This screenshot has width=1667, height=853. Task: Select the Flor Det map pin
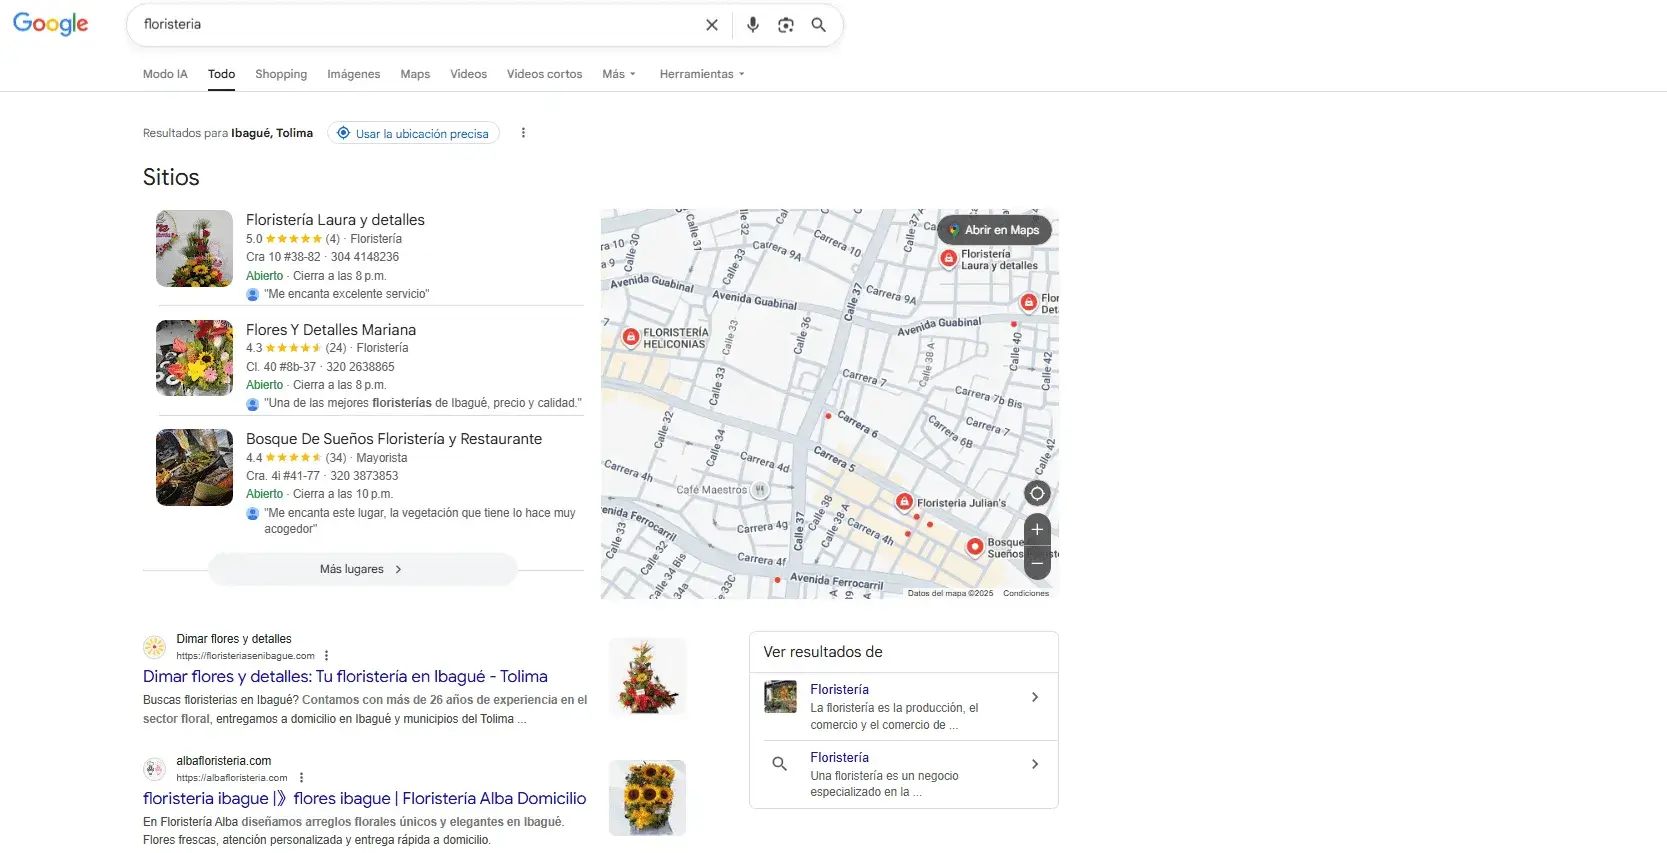click(1028, 302)
